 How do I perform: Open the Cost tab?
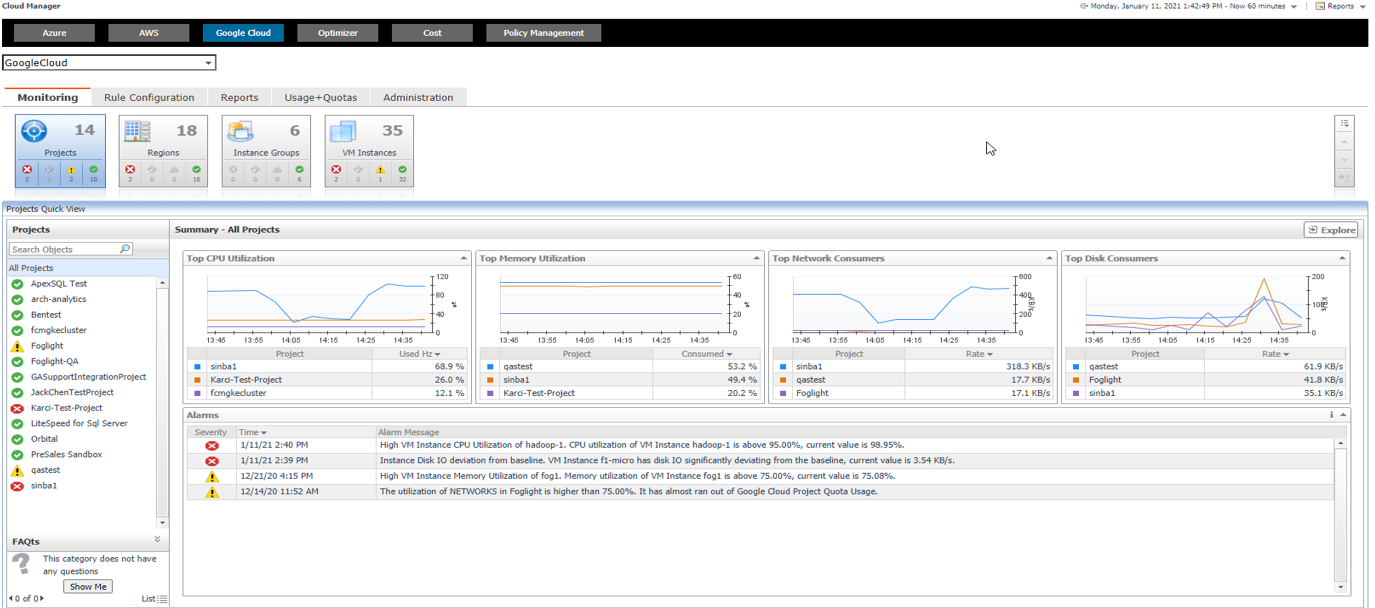point(432,33)
